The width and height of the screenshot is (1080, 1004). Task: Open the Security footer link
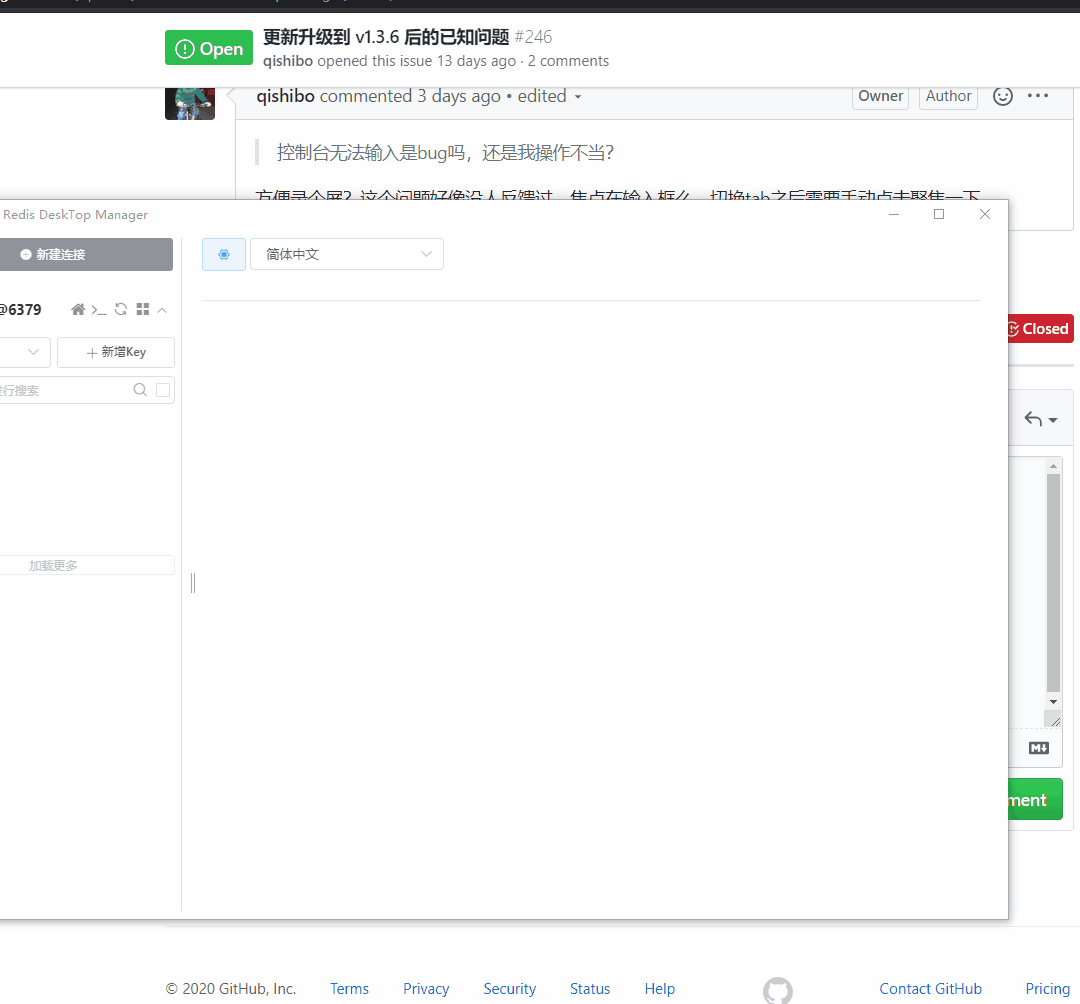[x=509, y=989]
